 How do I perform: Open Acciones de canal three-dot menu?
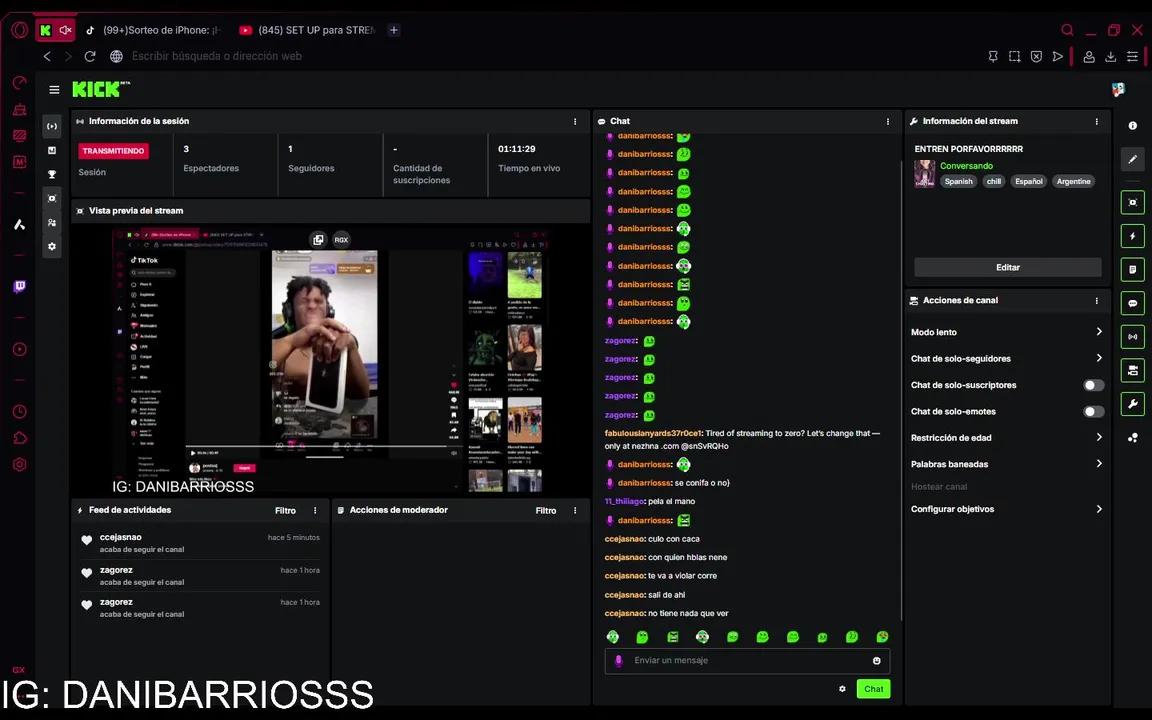tap(1097, 301)
